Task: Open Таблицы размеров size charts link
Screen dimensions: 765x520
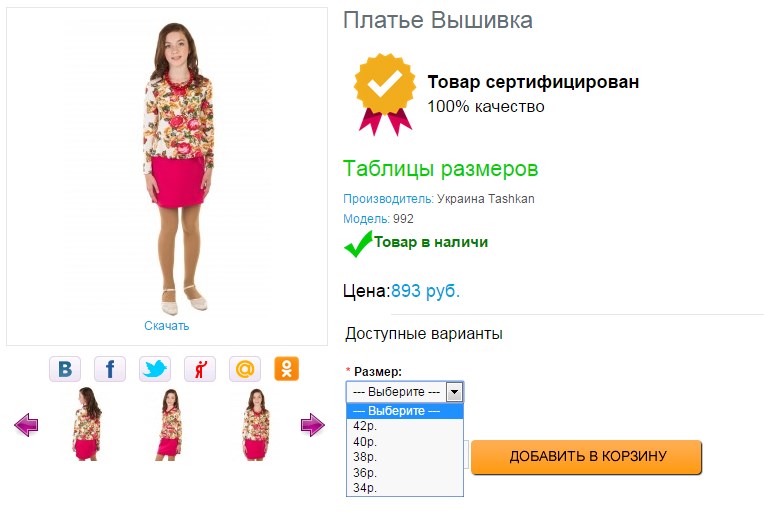Action: (x=440, y=169)
